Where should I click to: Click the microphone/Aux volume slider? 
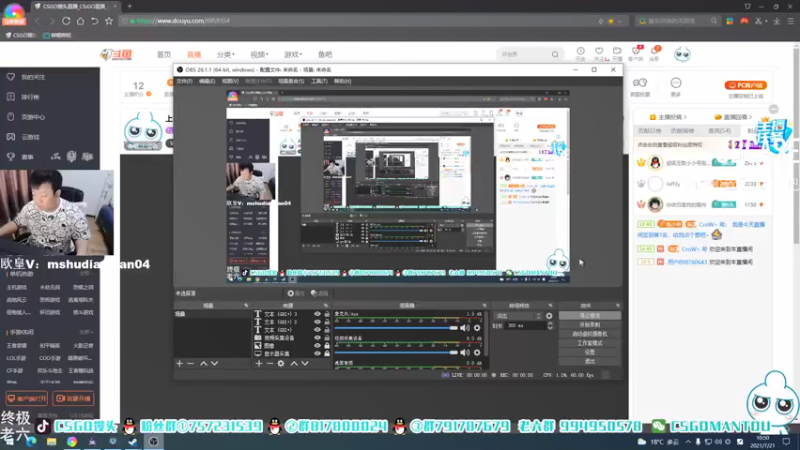(x=396, y=328)
